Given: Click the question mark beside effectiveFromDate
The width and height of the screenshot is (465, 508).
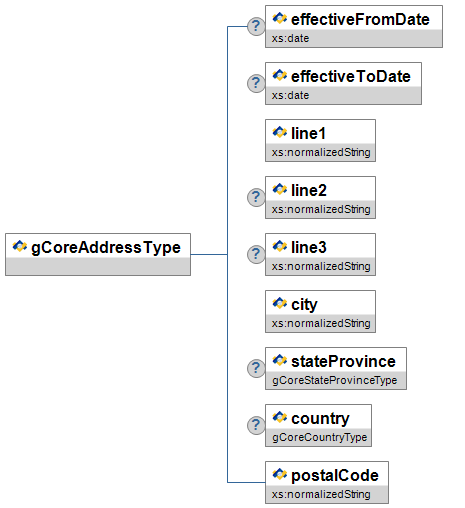Looking at the screenshot, I should (x=256, y=26).
